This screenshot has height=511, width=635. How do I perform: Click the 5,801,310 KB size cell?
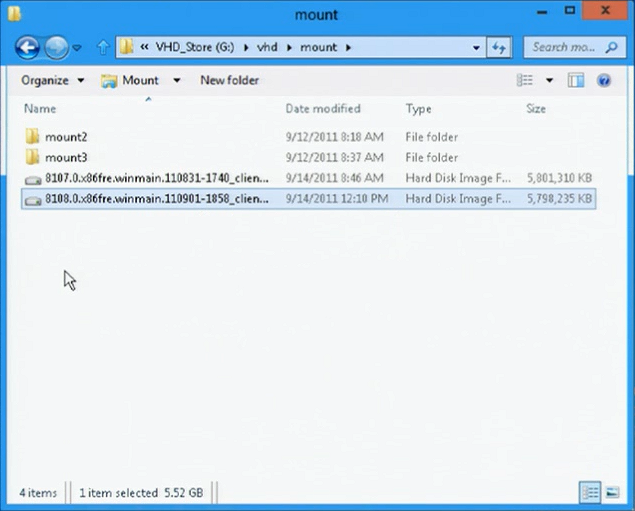pyautogui.click(x=559, y=178)
